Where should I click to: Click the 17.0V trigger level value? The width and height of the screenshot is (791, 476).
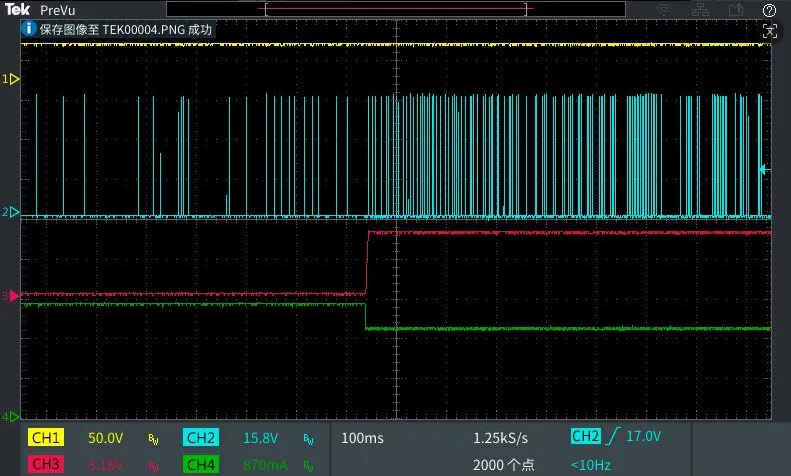click(x=643, y=436)
